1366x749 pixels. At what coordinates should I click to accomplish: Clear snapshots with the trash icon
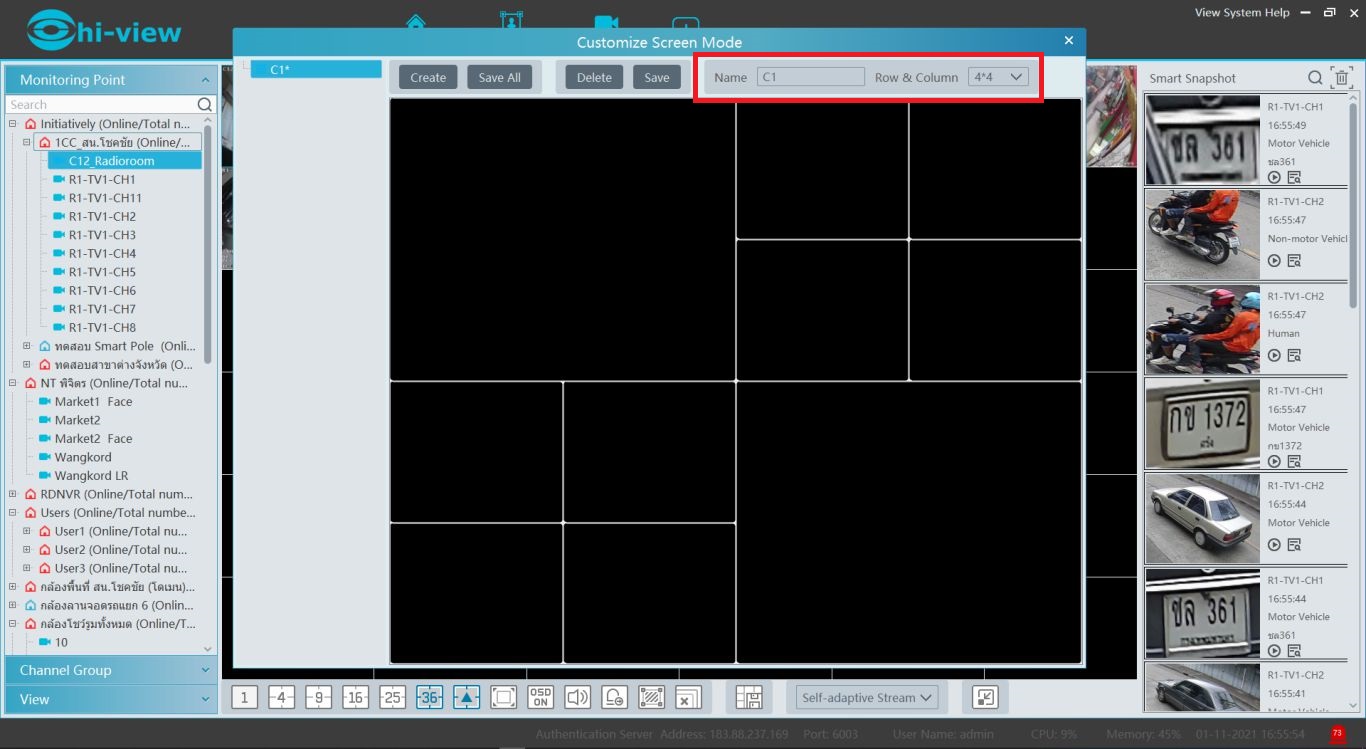click(x=1341, y=78)
